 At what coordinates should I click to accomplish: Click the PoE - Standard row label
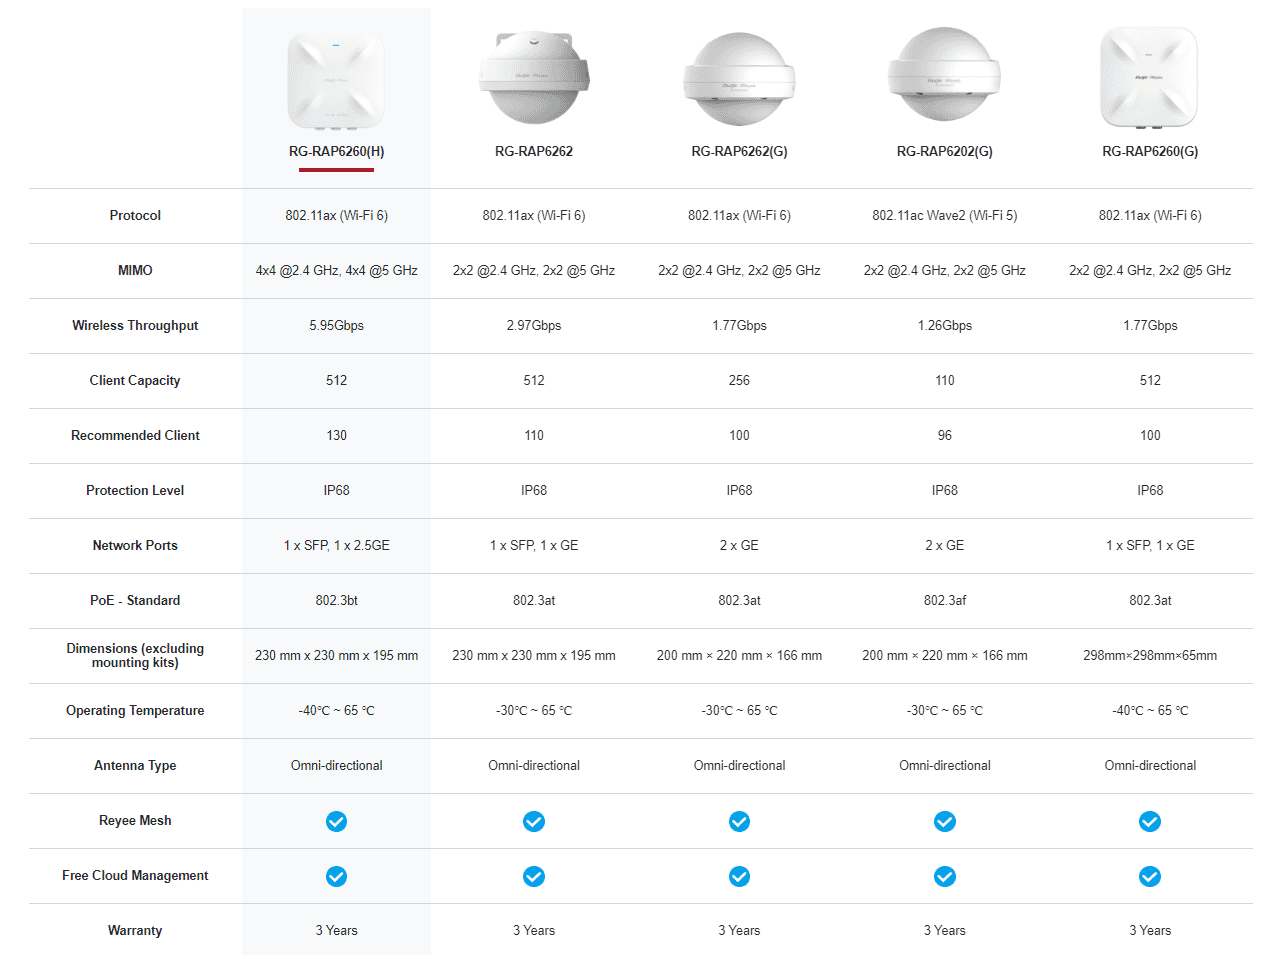tap(135, 600)
